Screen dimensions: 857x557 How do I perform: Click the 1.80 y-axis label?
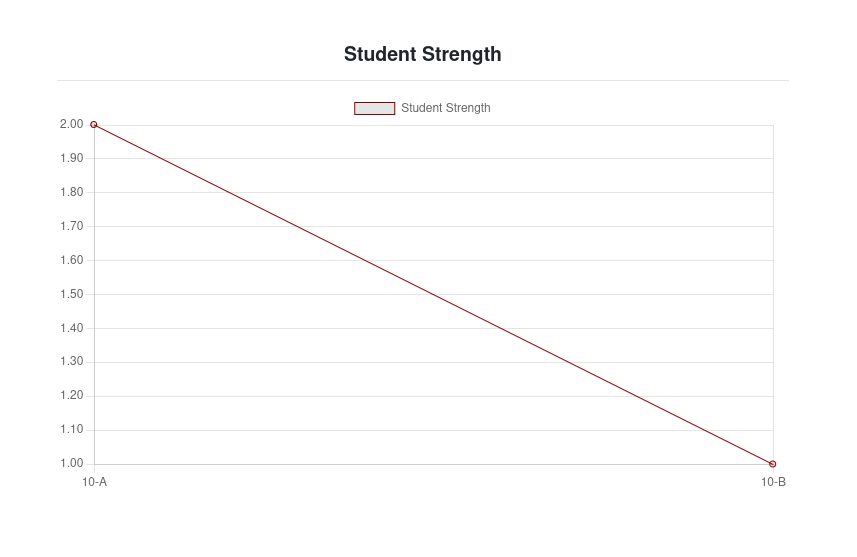[x=71, y=192]
